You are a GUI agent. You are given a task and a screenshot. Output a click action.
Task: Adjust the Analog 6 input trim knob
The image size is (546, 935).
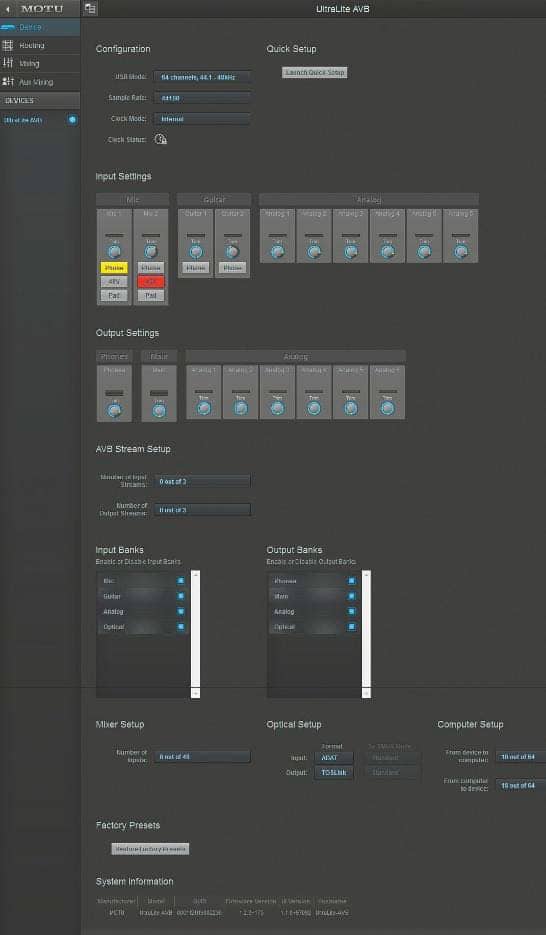(461, 252)
